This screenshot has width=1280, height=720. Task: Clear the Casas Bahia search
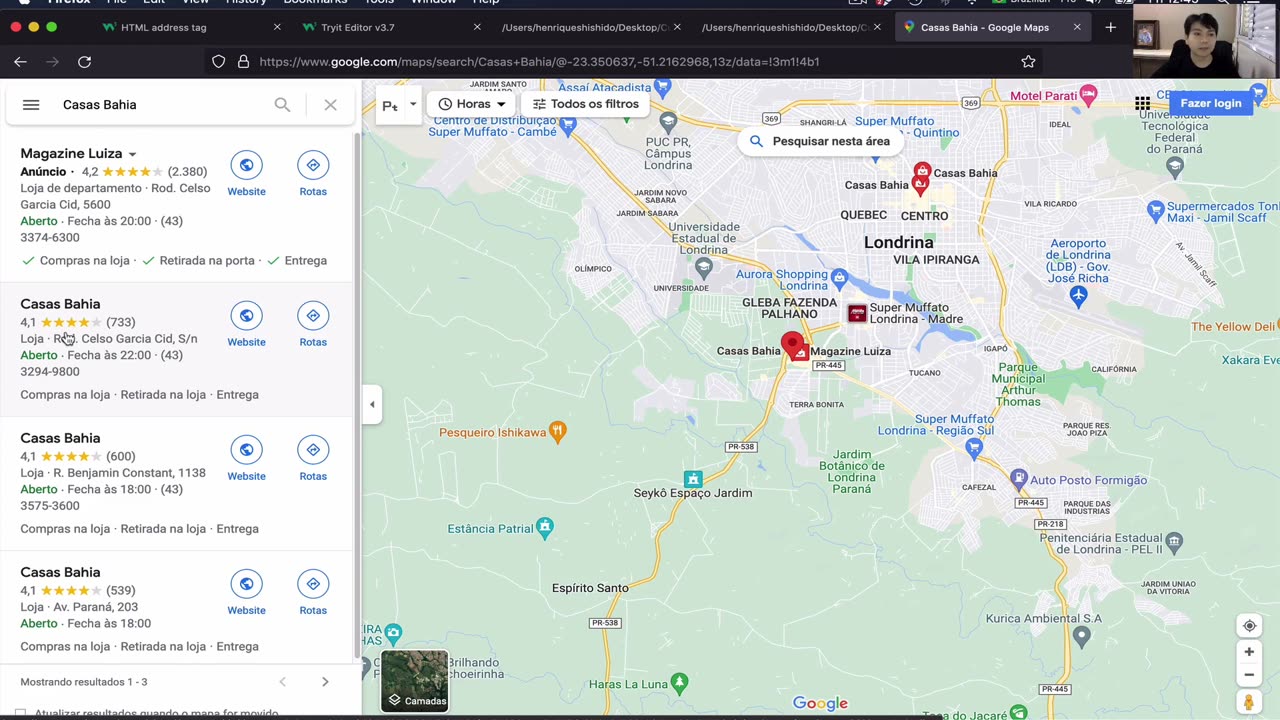[330, 104]
